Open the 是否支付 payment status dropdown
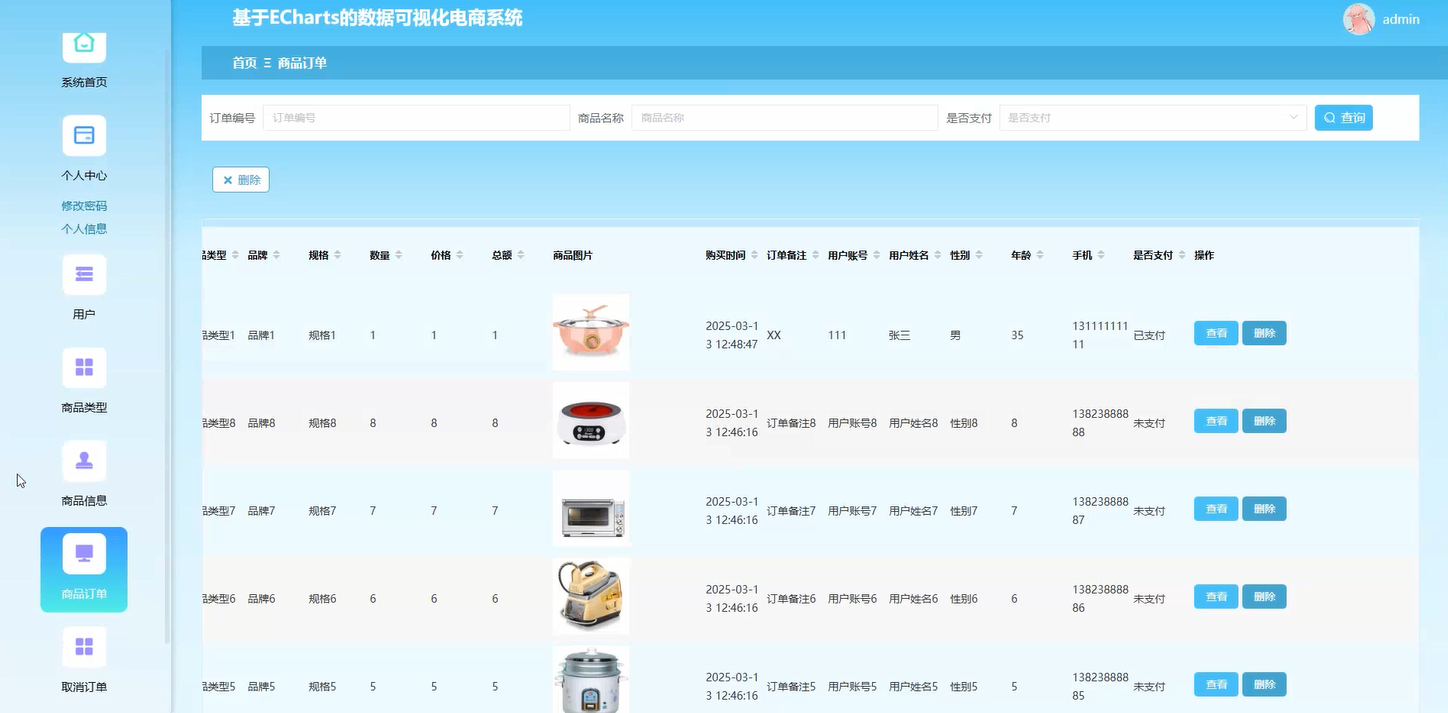 coord(1152,117)
